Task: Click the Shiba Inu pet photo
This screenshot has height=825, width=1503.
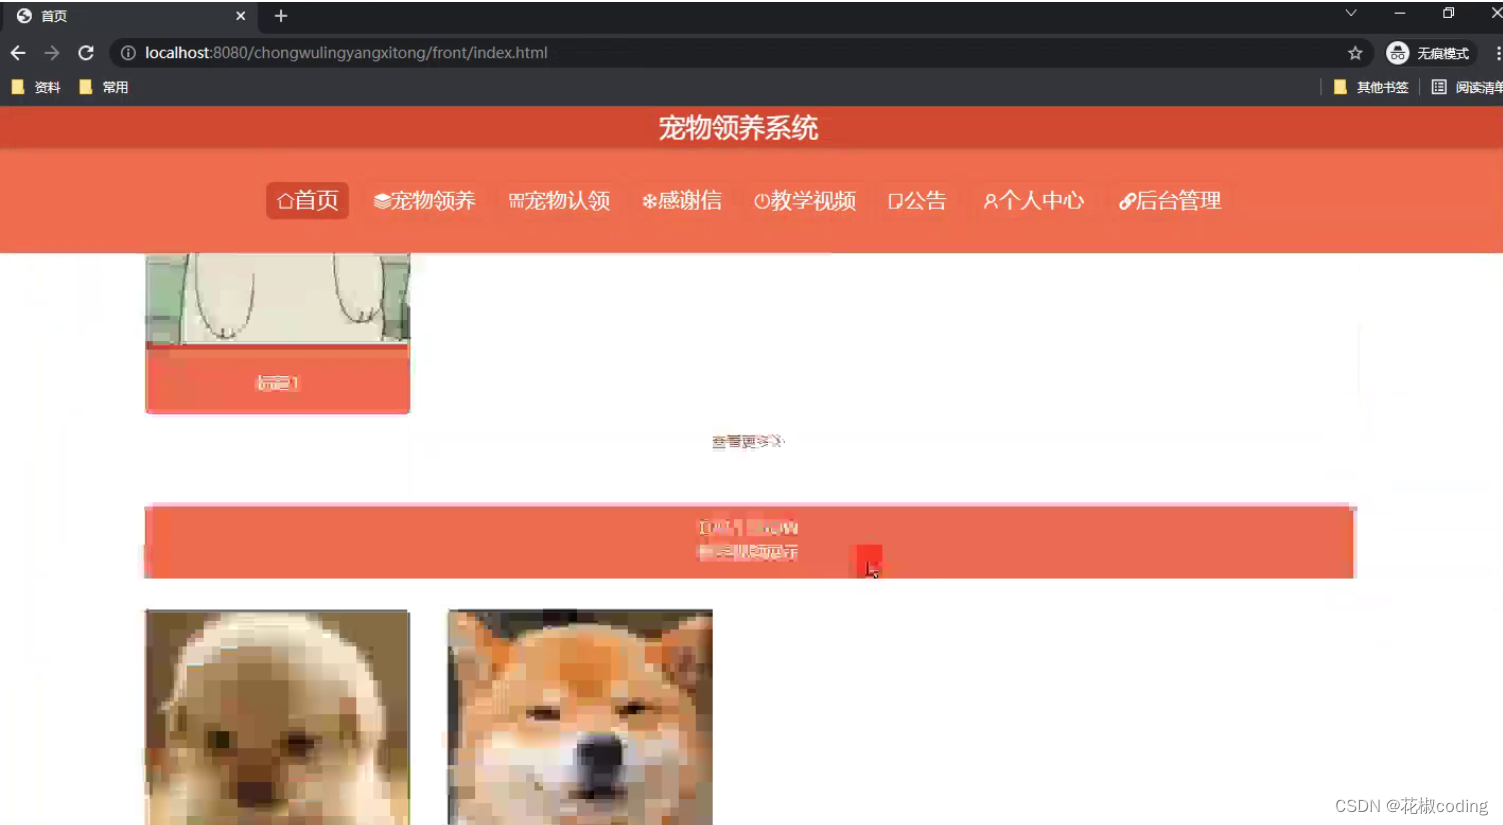Action: pyautogui.click(x=578, y=717)
